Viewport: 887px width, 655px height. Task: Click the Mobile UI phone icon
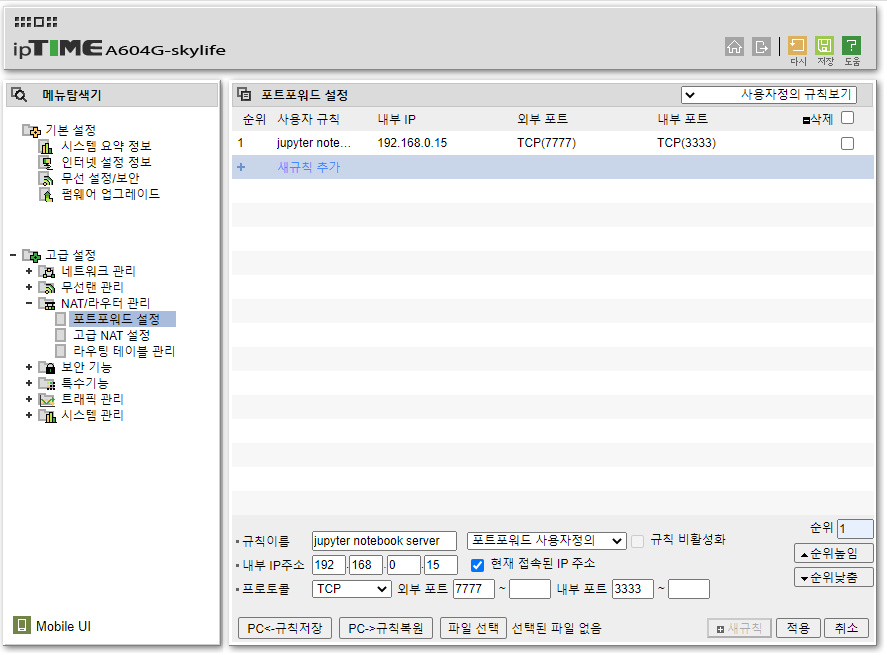pos(22,625)
